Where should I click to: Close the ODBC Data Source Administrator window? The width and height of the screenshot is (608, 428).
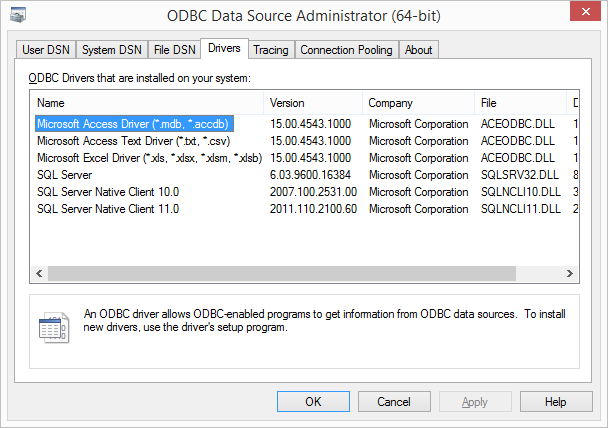click(x=585, y=11)
